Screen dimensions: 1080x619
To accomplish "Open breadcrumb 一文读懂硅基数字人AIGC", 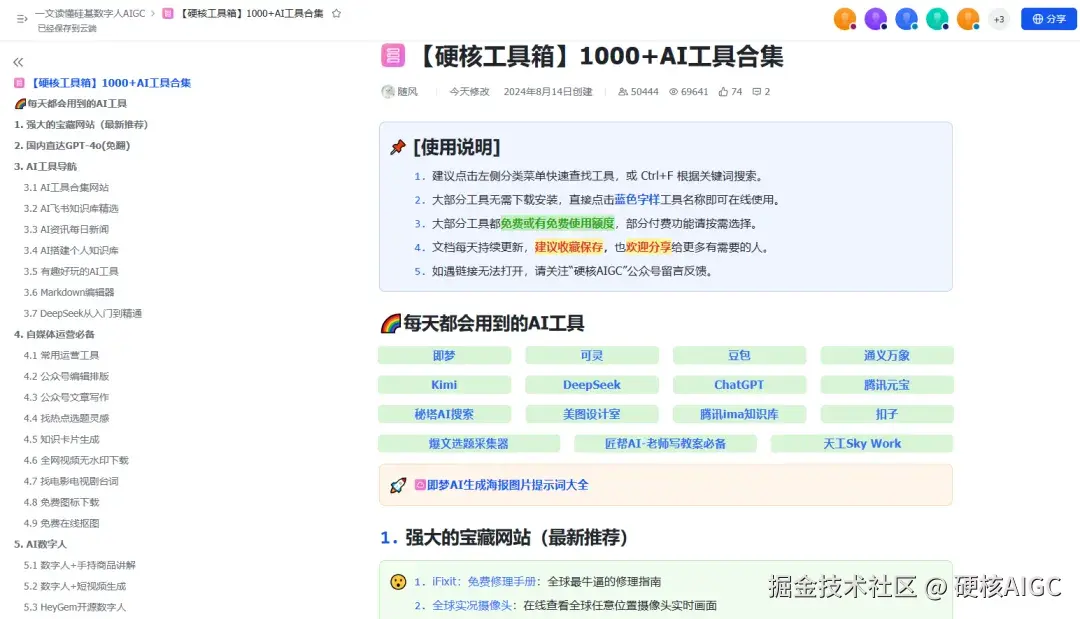I will (88, 13).
